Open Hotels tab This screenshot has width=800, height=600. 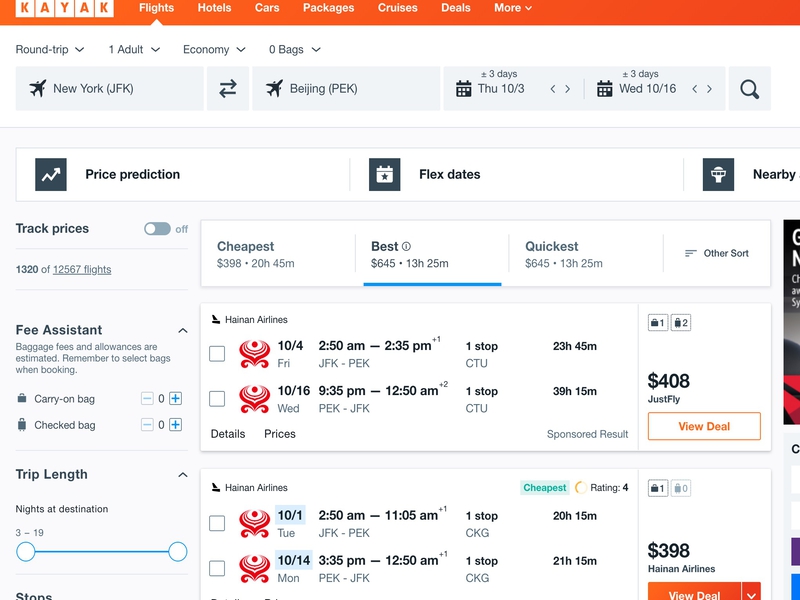click(x=214, y=8)
